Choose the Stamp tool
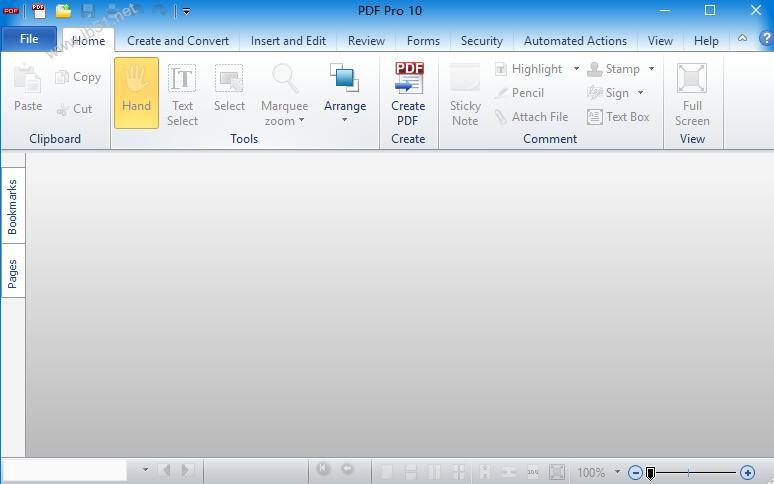The height and width of the screenshot is (484, 774). pyautogui.click(x=614, y=69)
